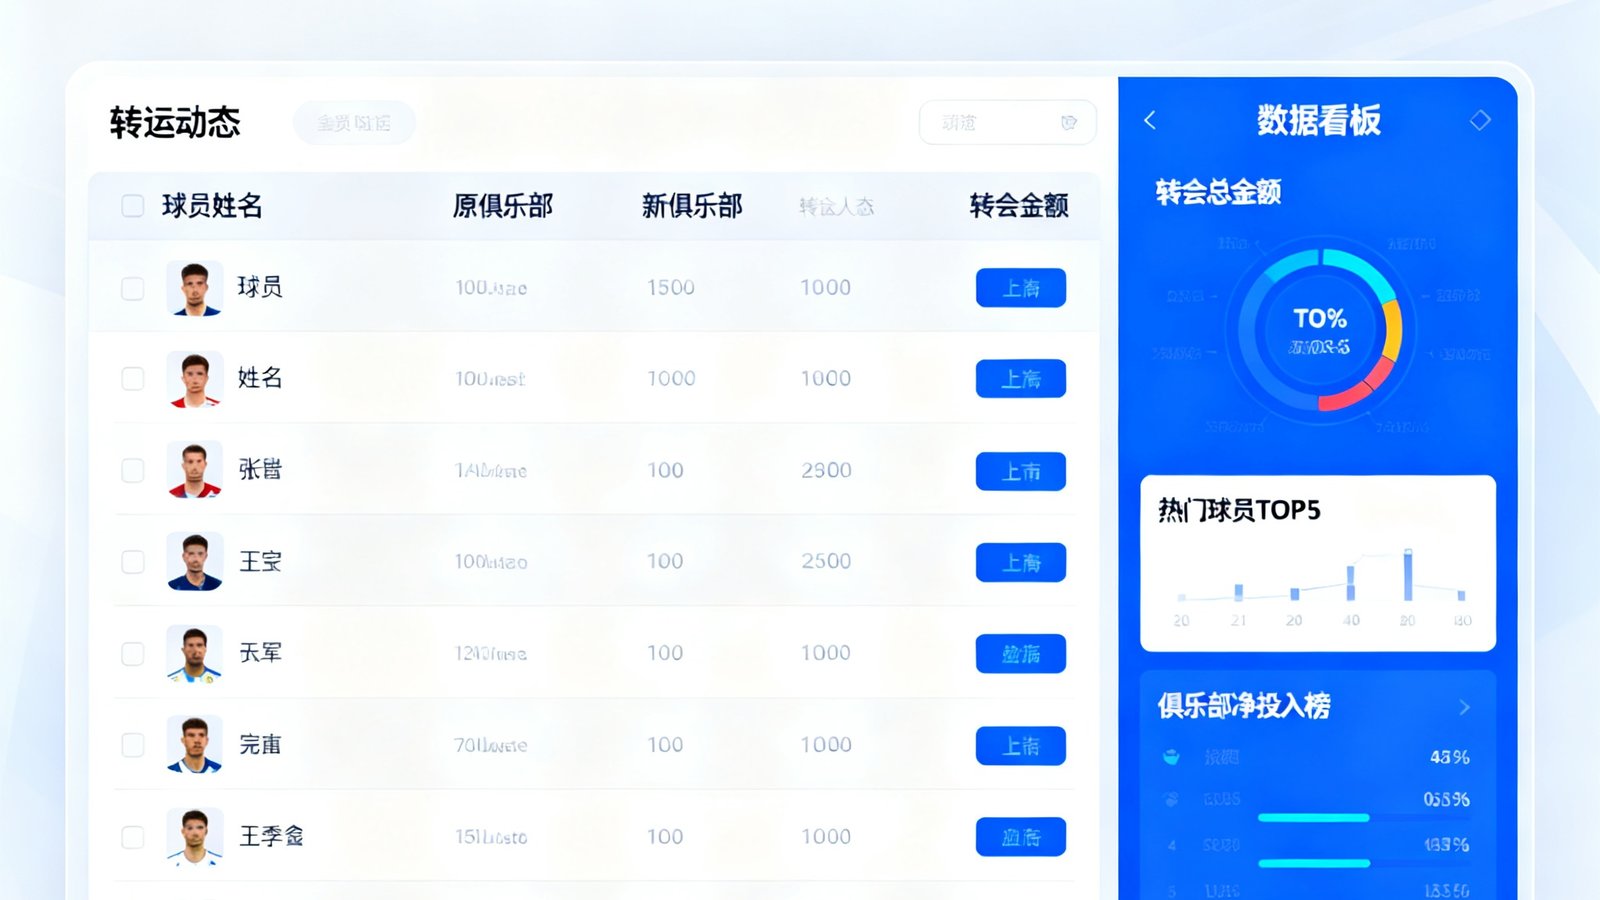Sort by the 球员姓名 column header
Image resolution: width=1600 pixels, height=900 pixels.
[212, 206]
